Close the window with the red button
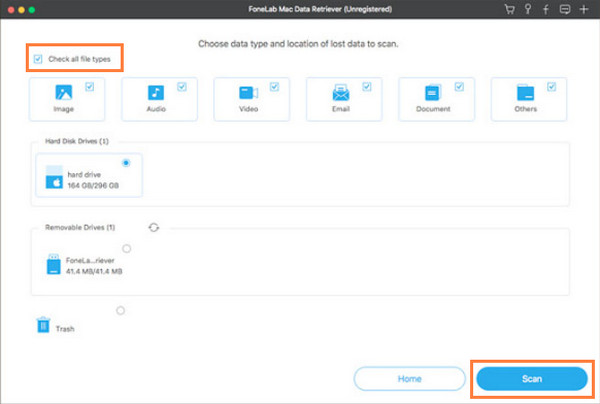Image resolution: width=600 pixels, height=404 pixels. (x=11, y=10)
